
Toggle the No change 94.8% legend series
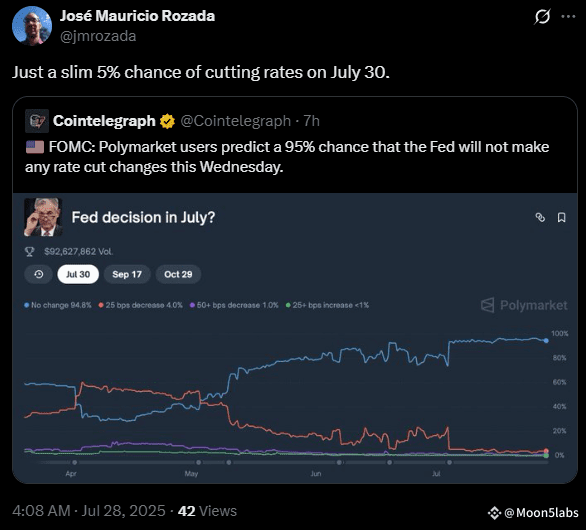(58, 305)
